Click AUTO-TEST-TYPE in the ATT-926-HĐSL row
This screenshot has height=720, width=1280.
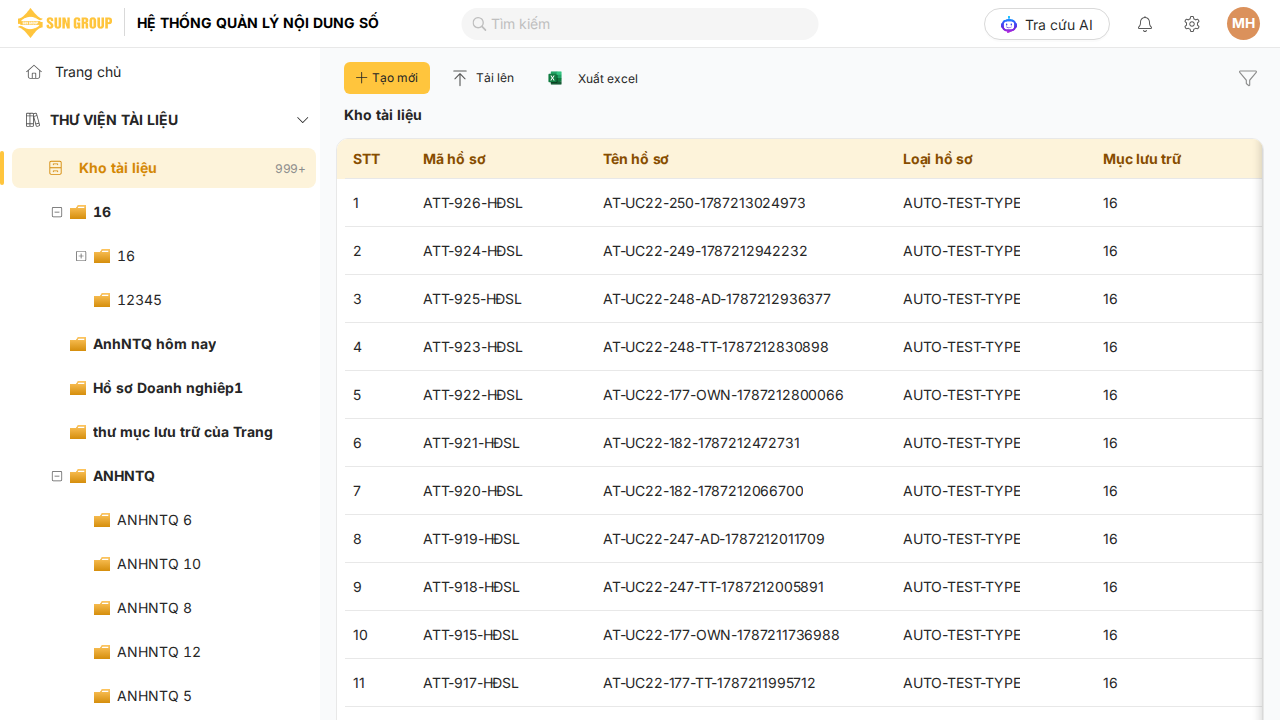(962, 203)
